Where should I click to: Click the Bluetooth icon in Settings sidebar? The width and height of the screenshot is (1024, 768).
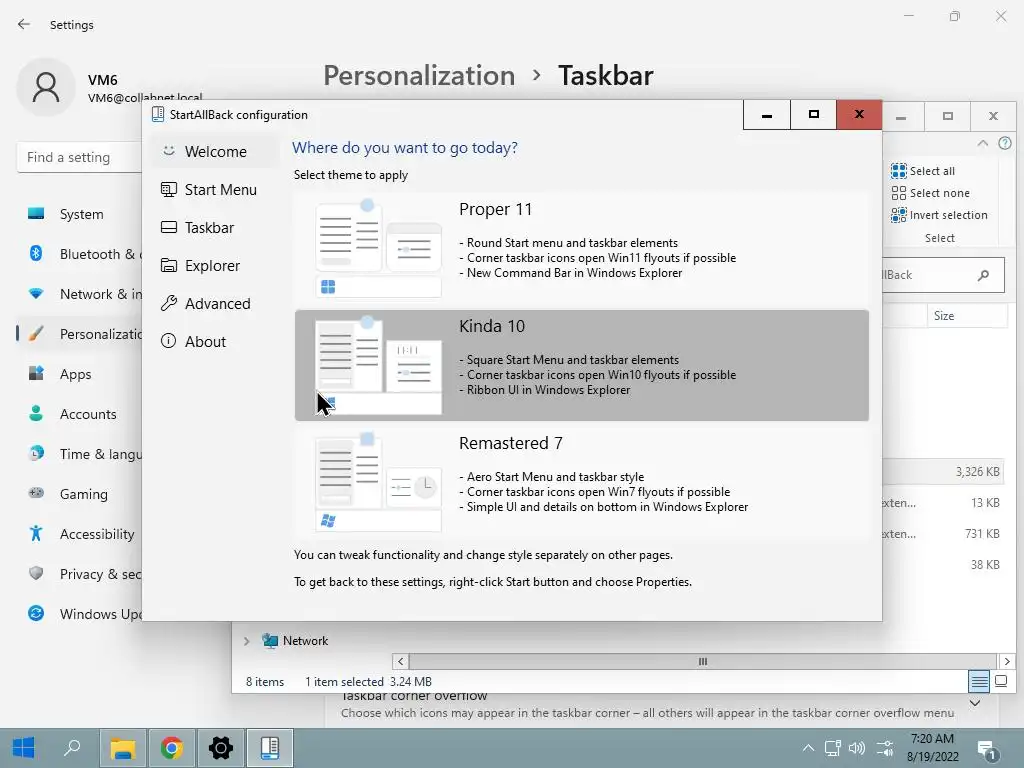[36, 253]
